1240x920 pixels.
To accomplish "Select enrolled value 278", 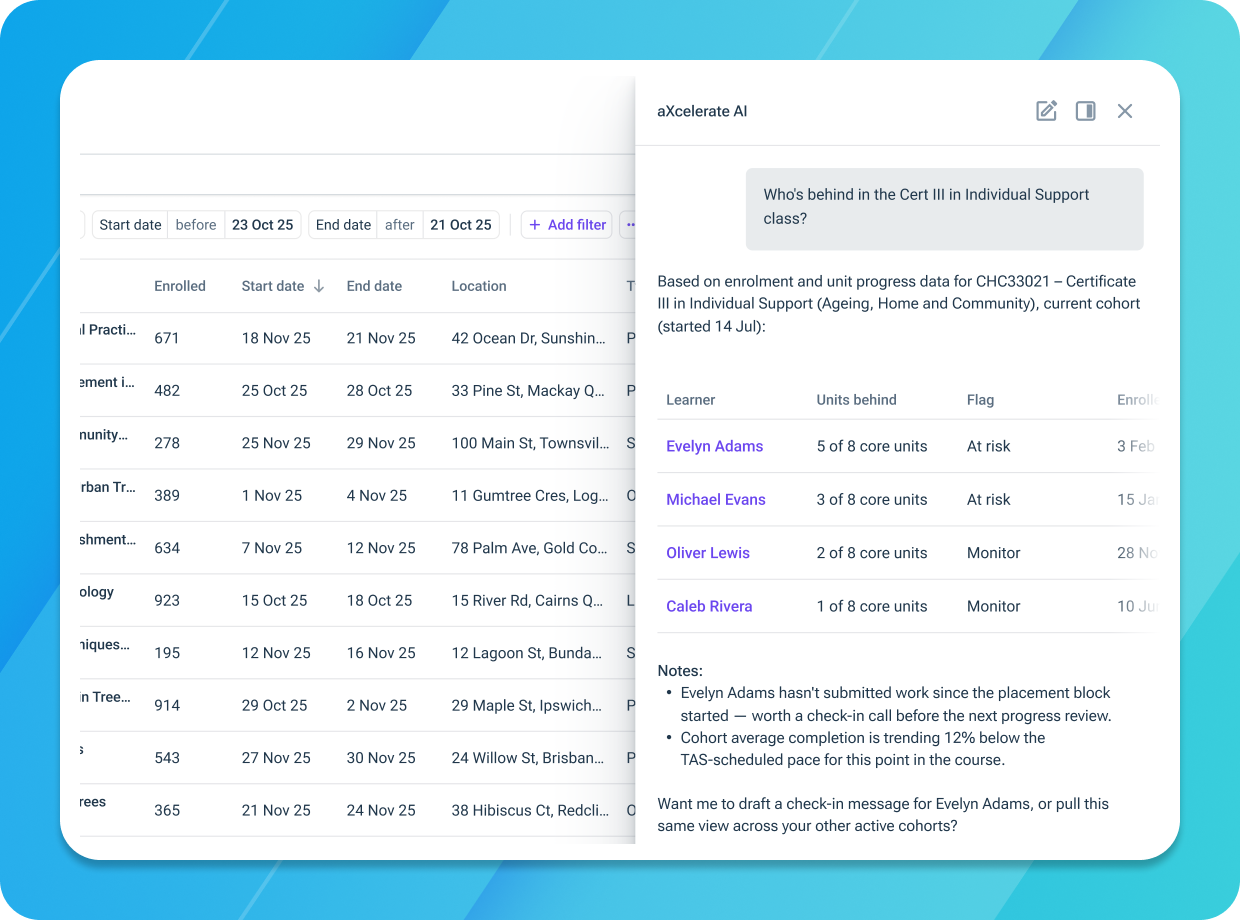I will (x=167, y=443).
